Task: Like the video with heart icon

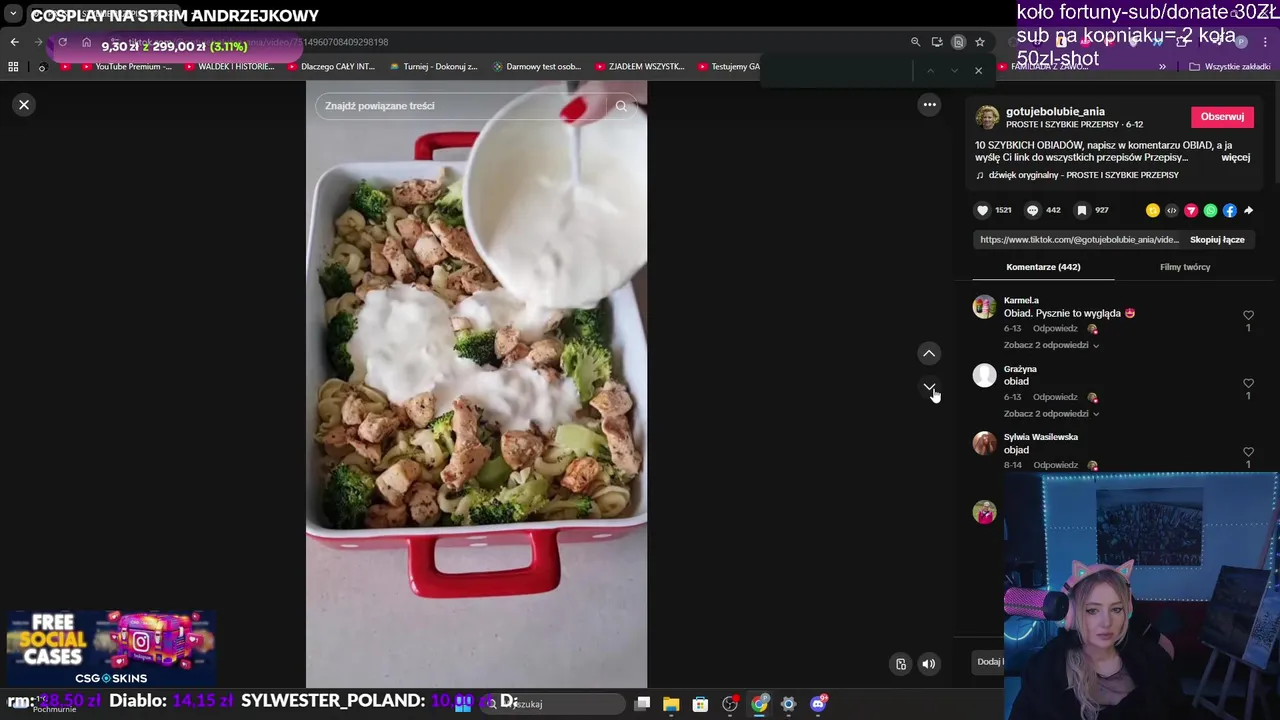Action: point(982,210)
